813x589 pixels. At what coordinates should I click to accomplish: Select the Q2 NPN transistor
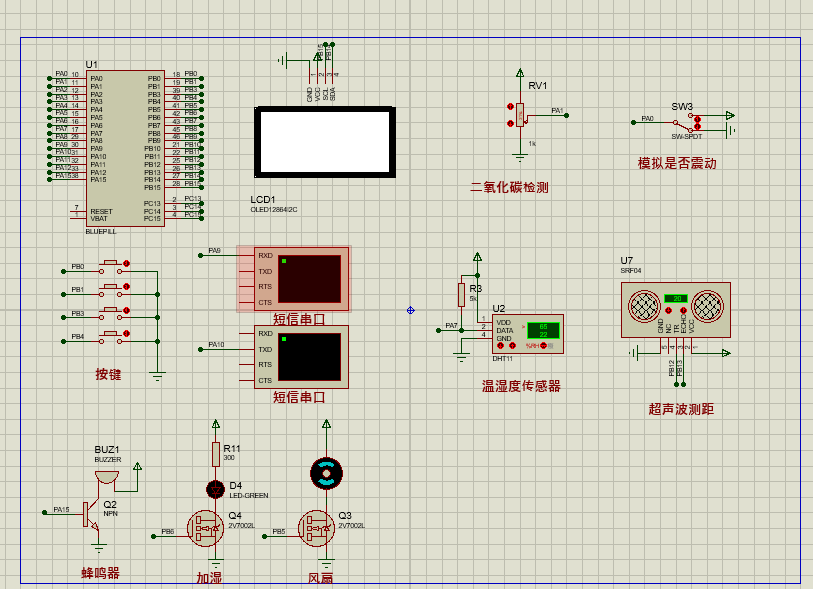point(90,515)
